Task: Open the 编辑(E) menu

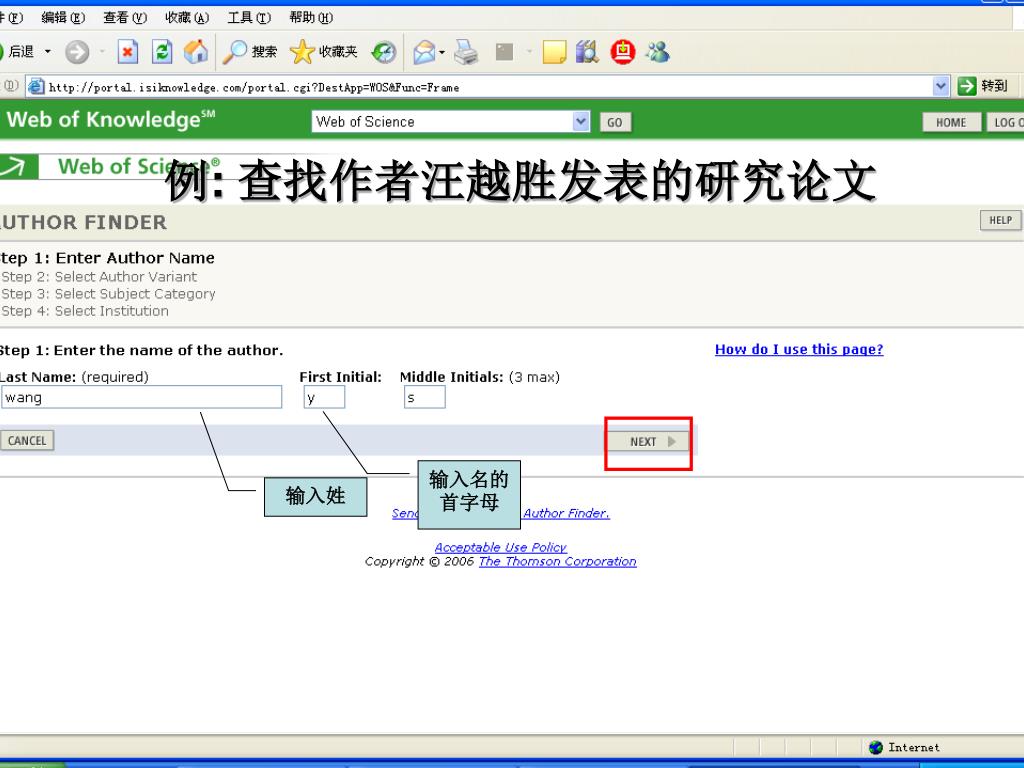Action: (x=63, y=18)
